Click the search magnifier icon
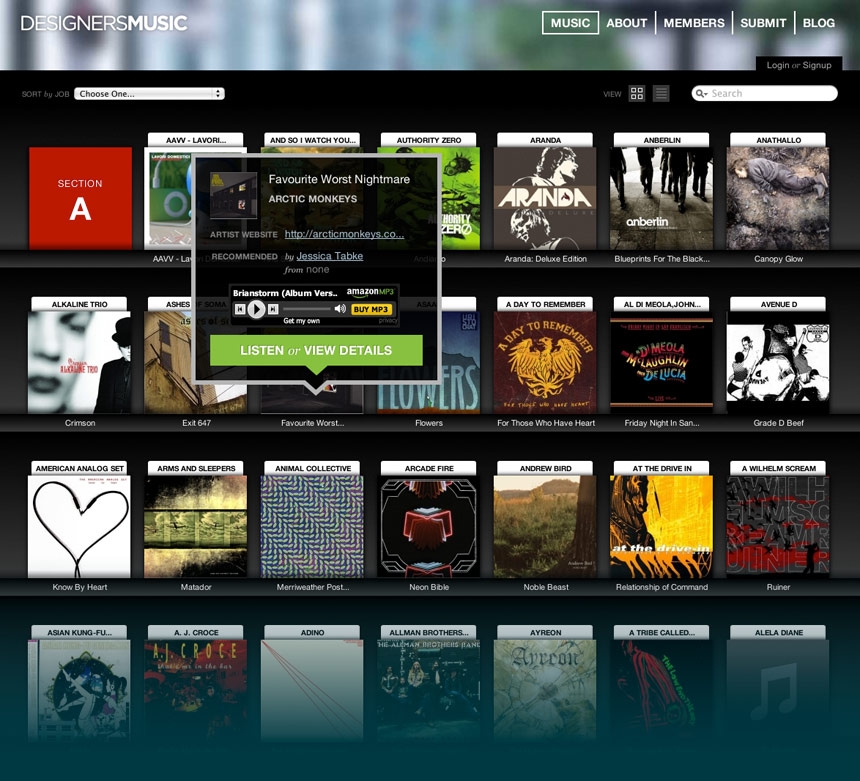This screenshot has width=860, height=781. pyautogui.click(x=701, y=94)
